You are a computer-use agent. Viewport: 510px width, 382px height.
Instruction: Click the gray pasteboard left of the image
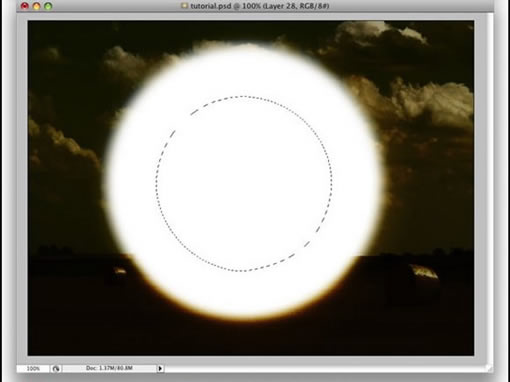(x=22, y=187)
